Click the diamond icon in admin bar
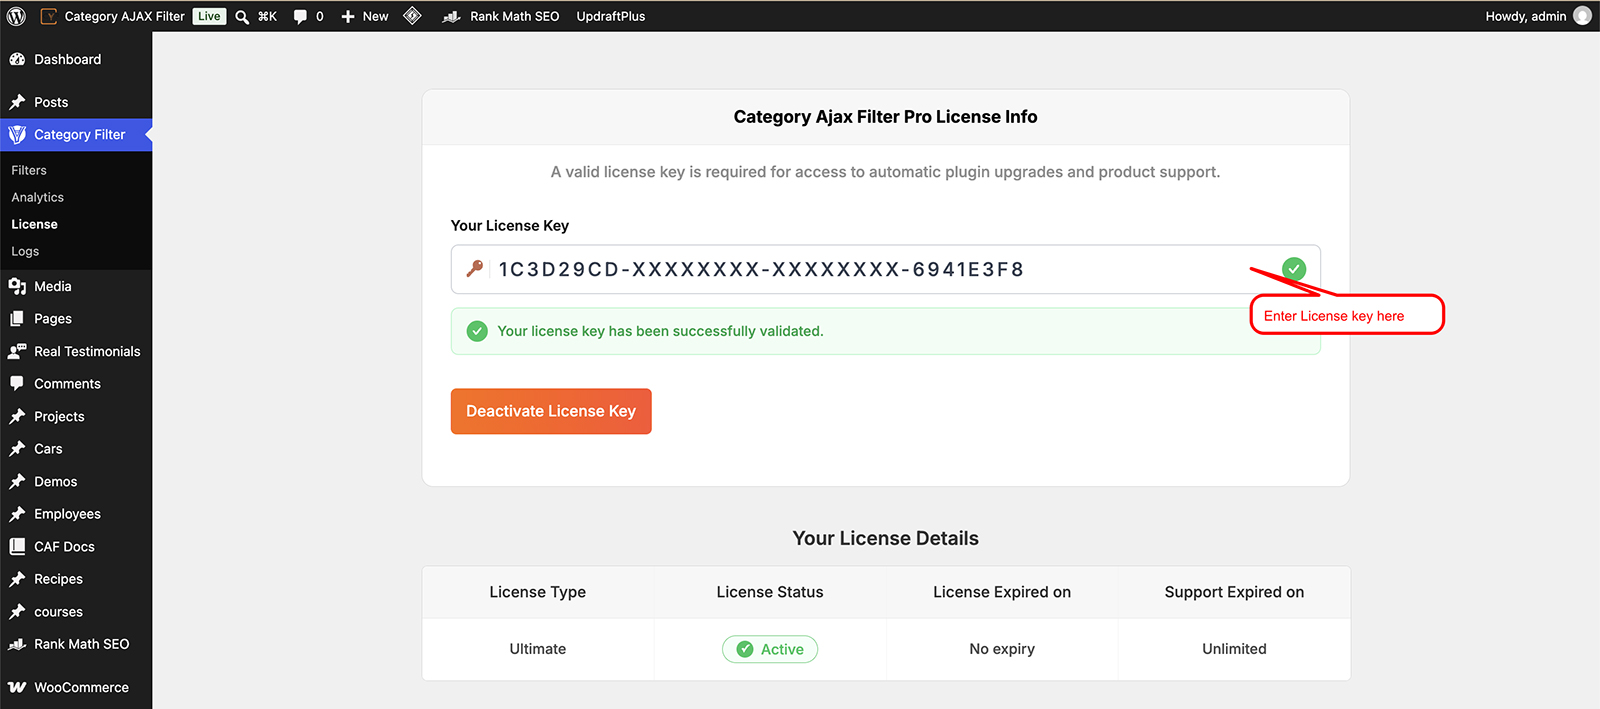 pyautogui.click(x=413, y=16)
